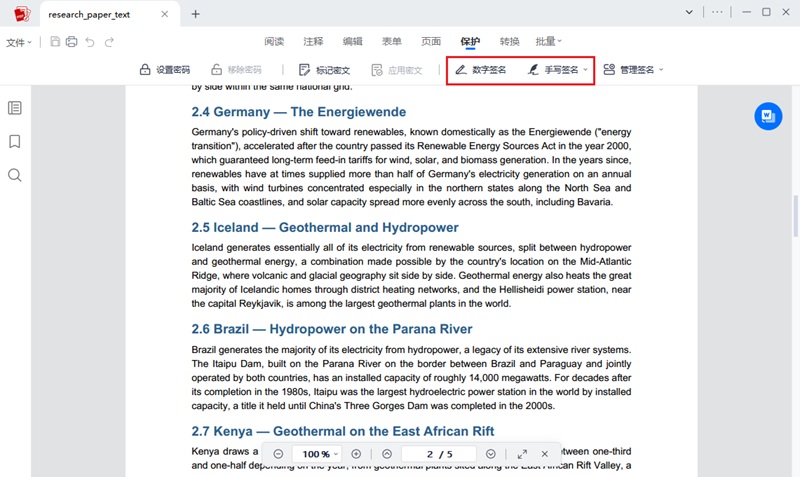
Task: Switch to the 注释 tab
Action: tap(313, 41)
